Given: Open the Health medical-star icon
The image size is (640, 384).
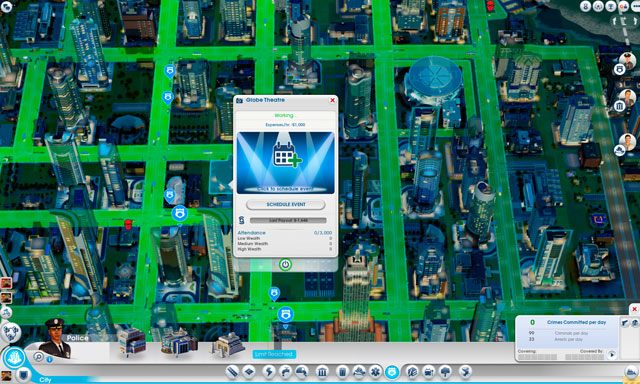Looking at the screenshot, I should point(375,372).
